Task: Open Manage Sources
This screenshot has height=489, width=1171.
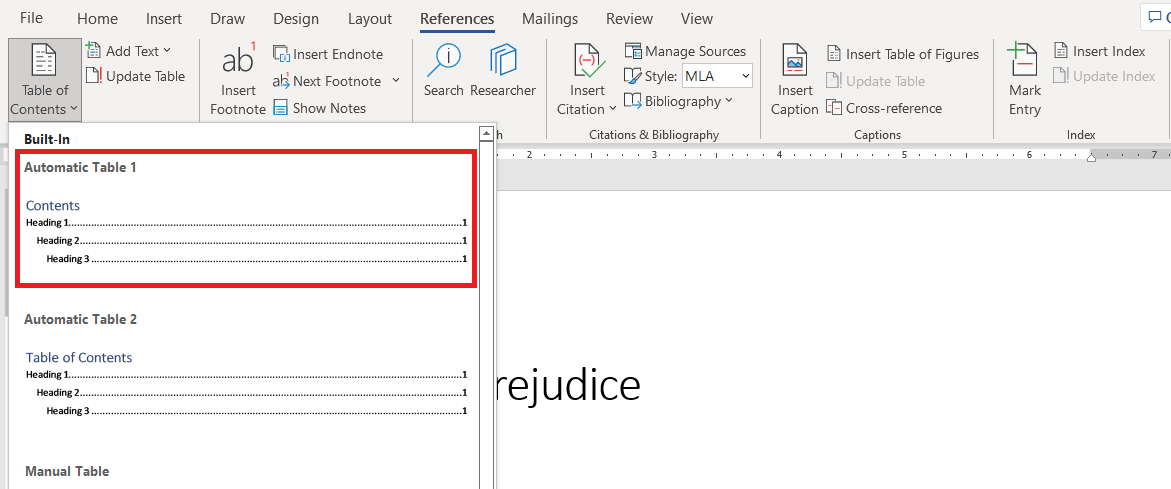Action: pos(685,51)
